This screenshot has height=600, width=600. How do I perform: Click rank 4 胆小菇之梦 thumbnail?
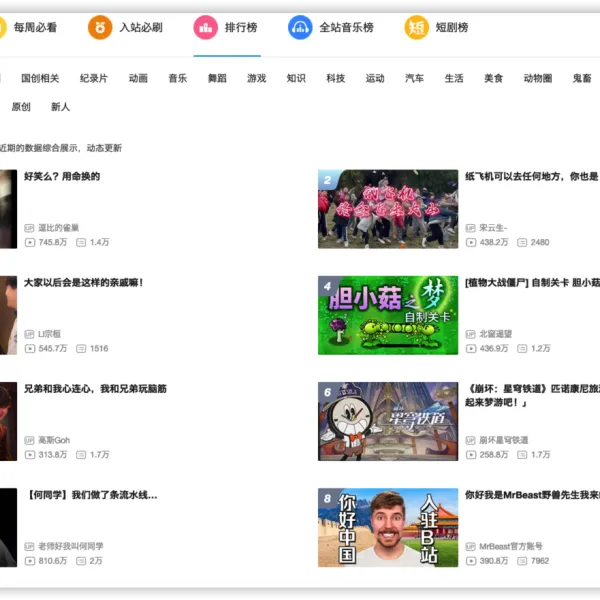click(388, 315)
